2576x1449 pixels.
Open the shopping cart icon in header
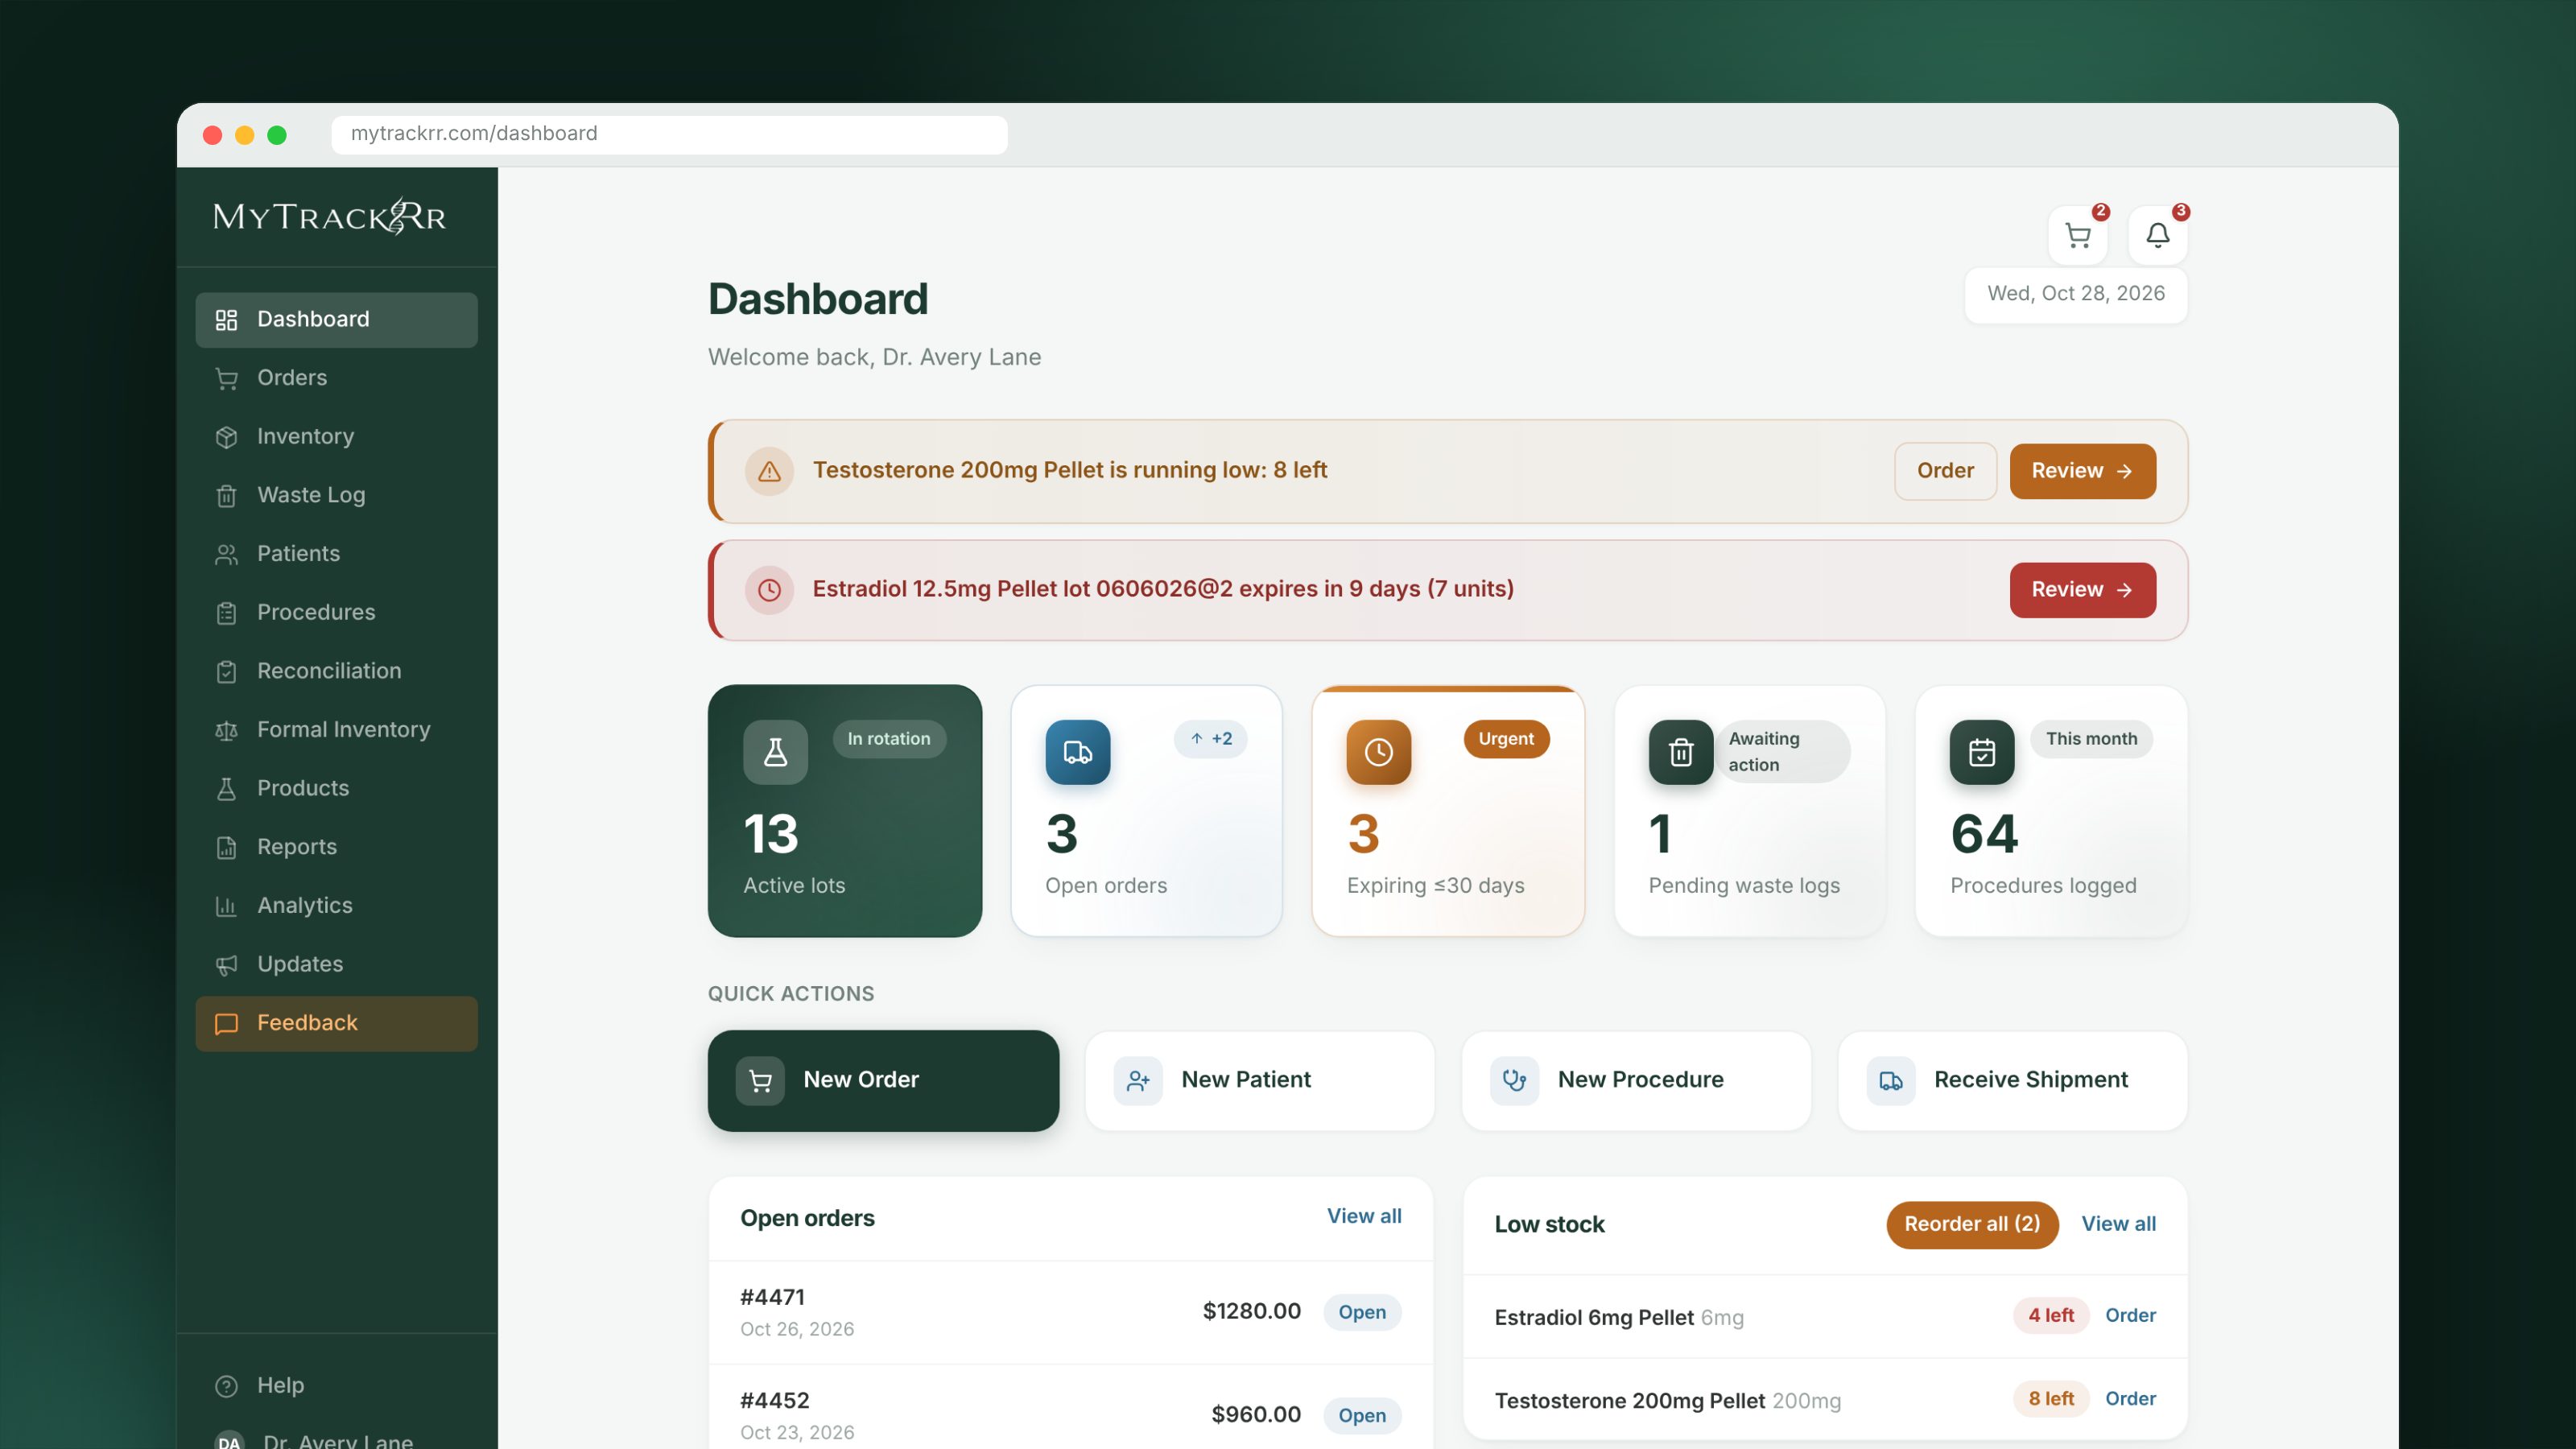[2078, 236]
